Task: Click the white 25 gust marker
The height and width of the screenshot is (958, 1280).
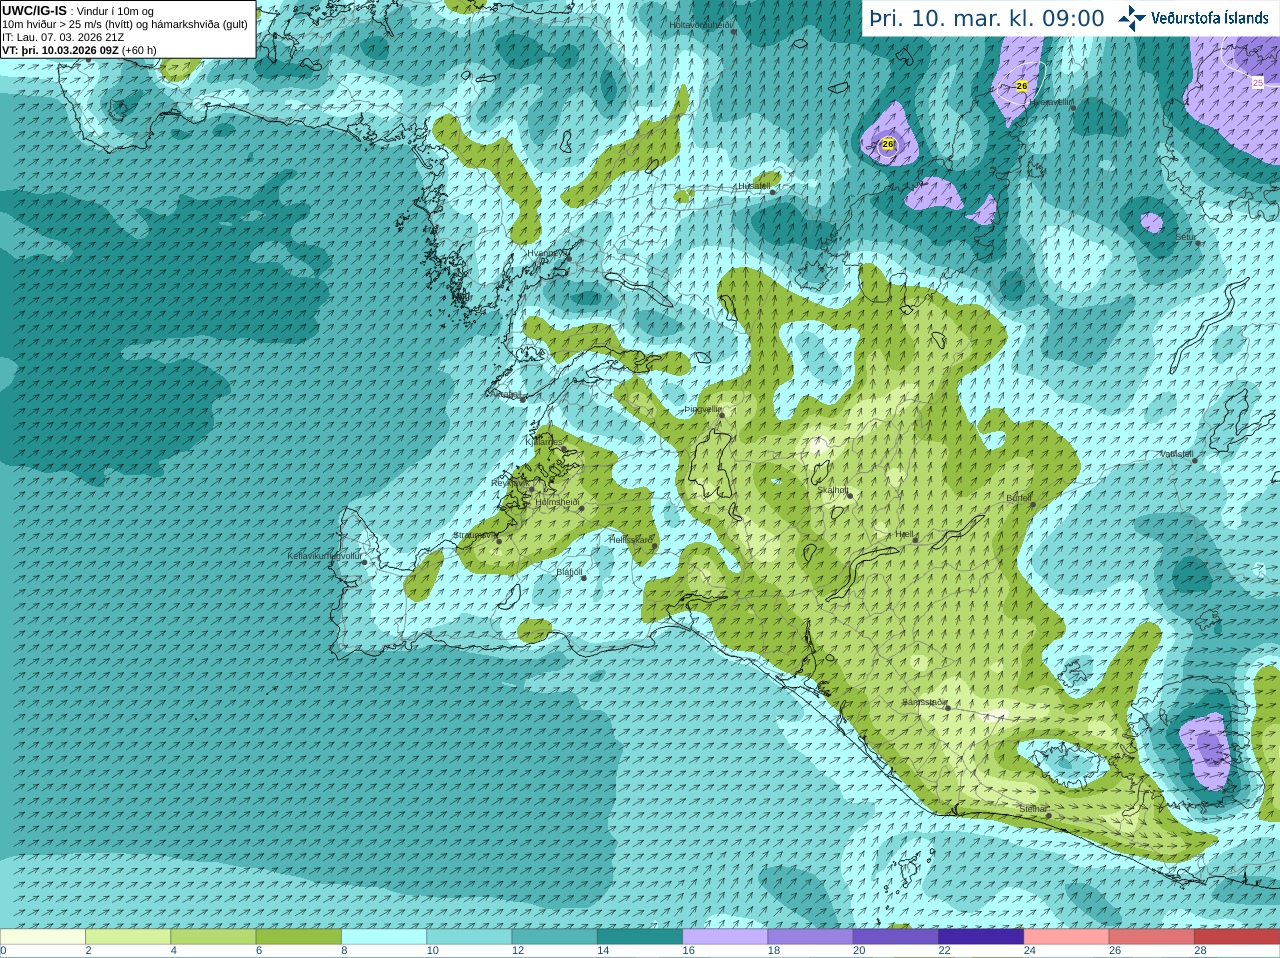Action: pos(1258,83)
